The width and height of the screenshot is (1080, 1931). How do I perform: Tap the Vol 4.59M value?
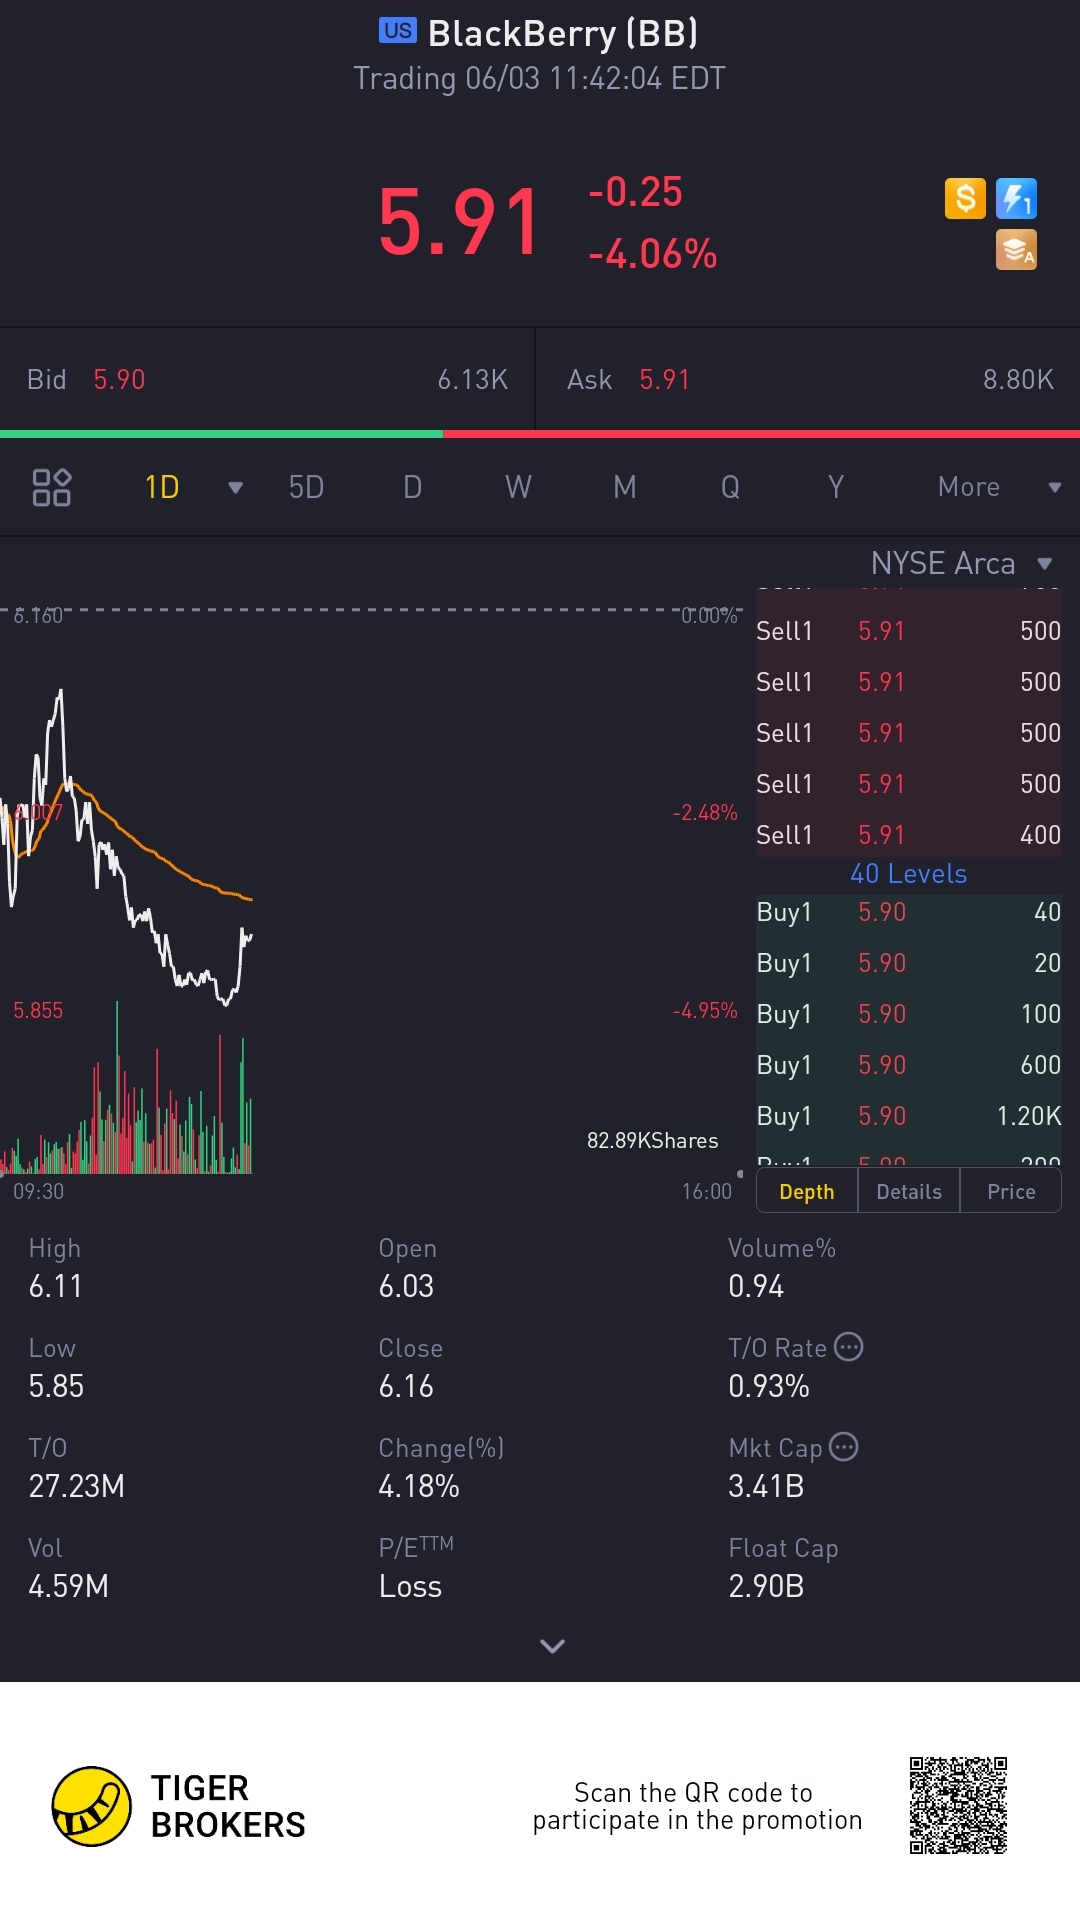[x=68, y=1586]
